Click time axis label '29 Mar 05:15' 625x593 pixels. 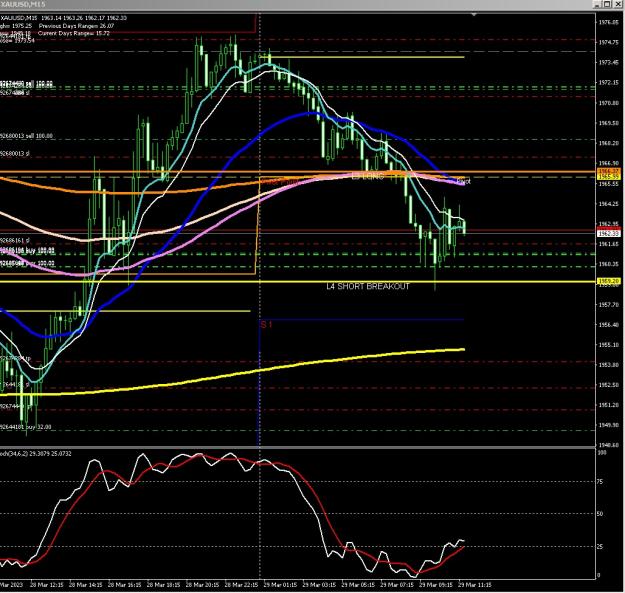(x=358, y=585)
